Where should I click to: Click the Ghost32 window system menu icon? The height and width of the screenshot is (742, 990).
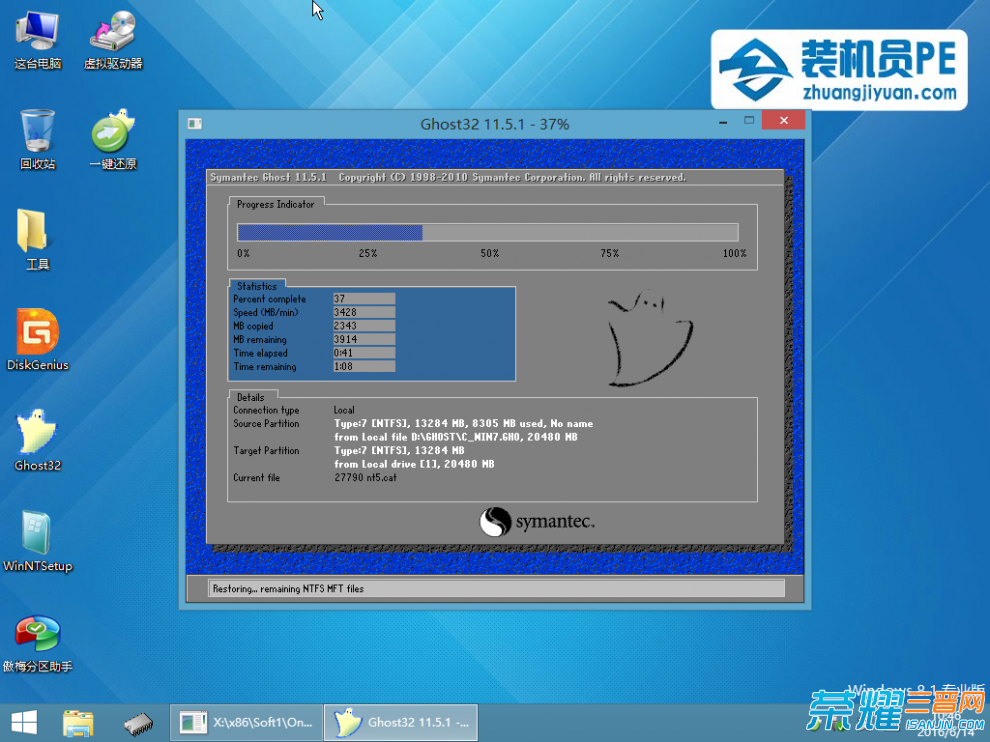[194, 124]
